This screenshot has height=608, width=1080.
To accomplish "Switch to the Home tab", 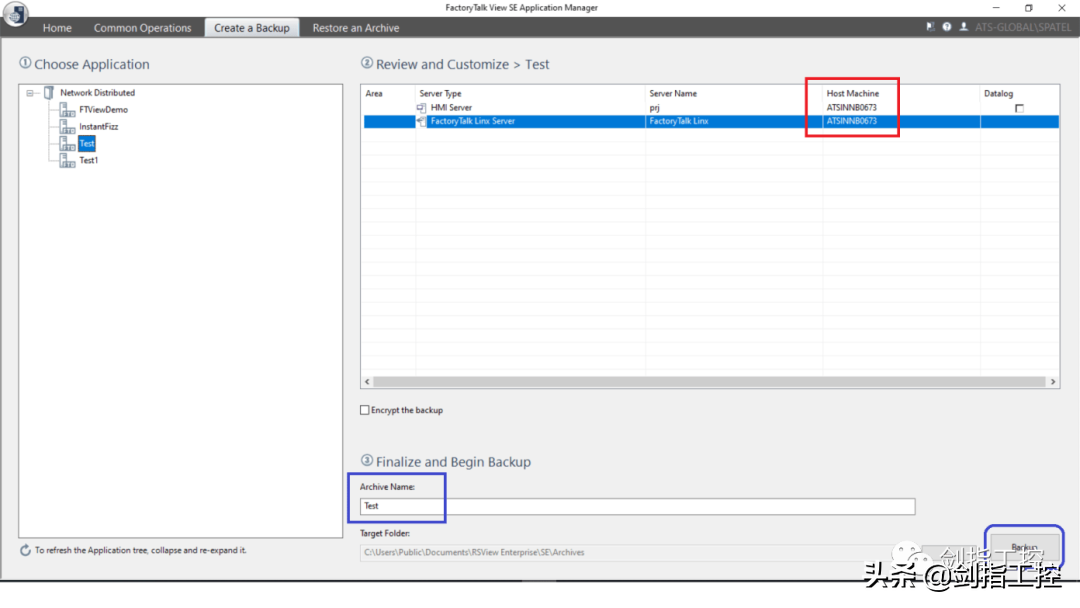I will [x=57, y=28].
